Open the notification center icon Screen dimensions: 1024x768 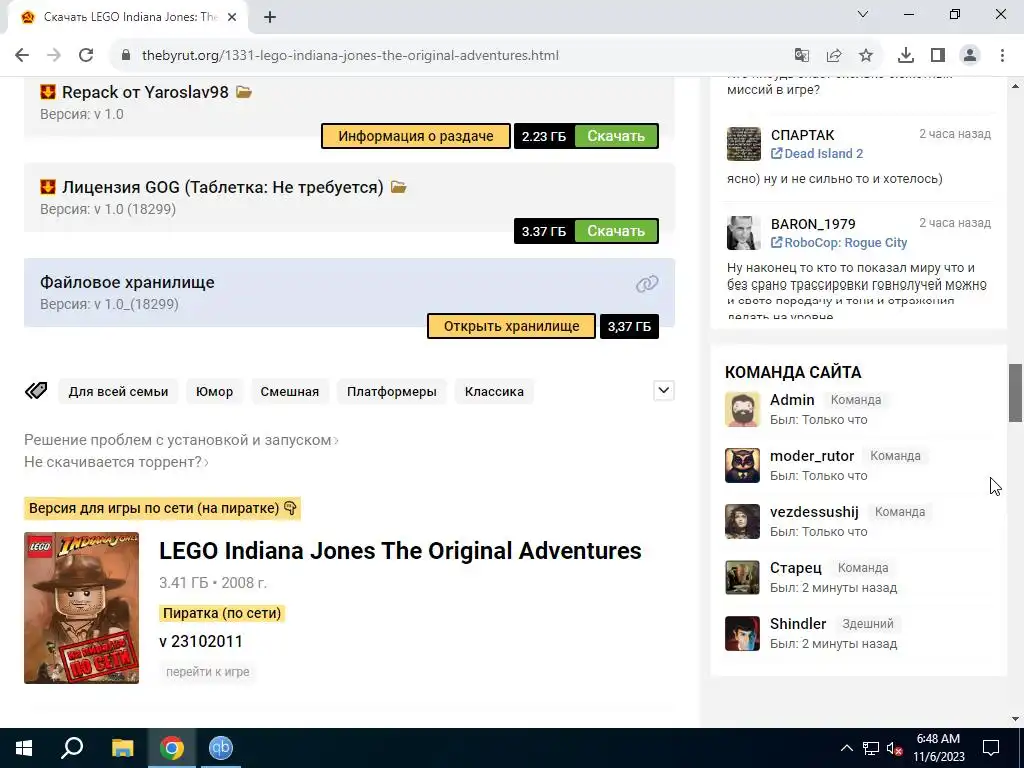991,748
